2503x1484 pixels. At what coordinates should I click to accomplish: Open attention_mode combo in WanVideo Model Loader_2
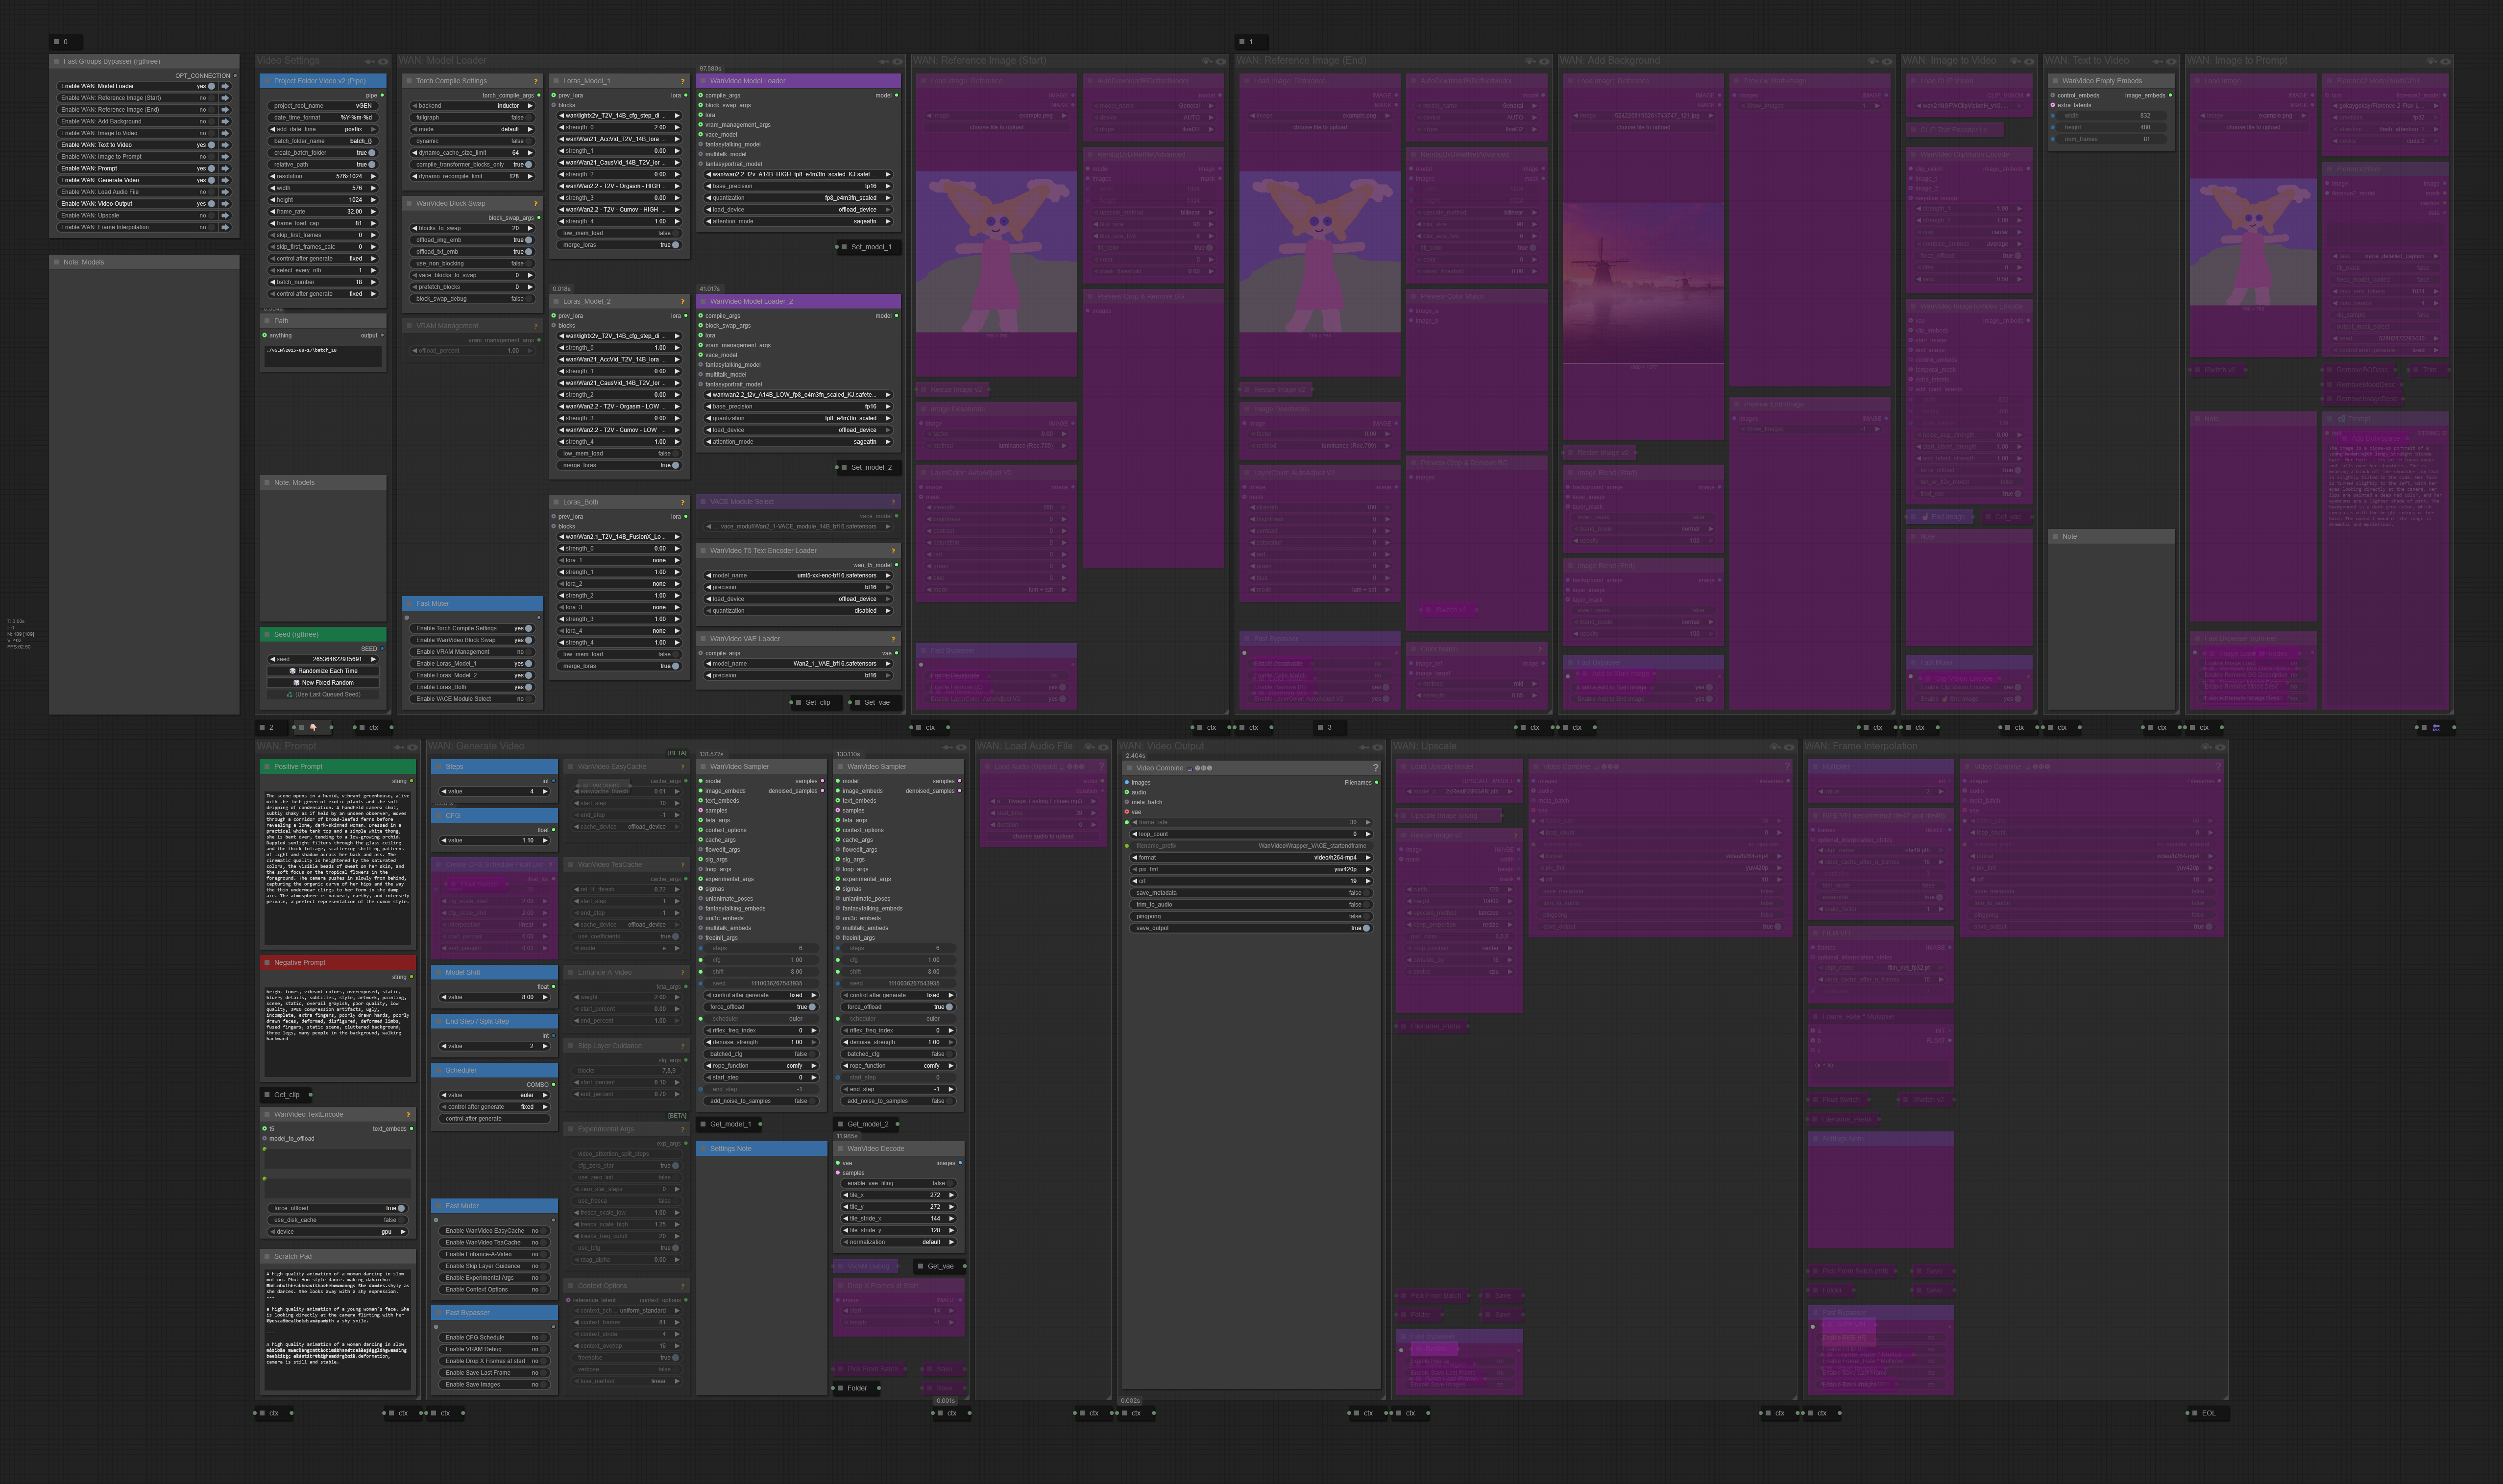click(798, 442)
